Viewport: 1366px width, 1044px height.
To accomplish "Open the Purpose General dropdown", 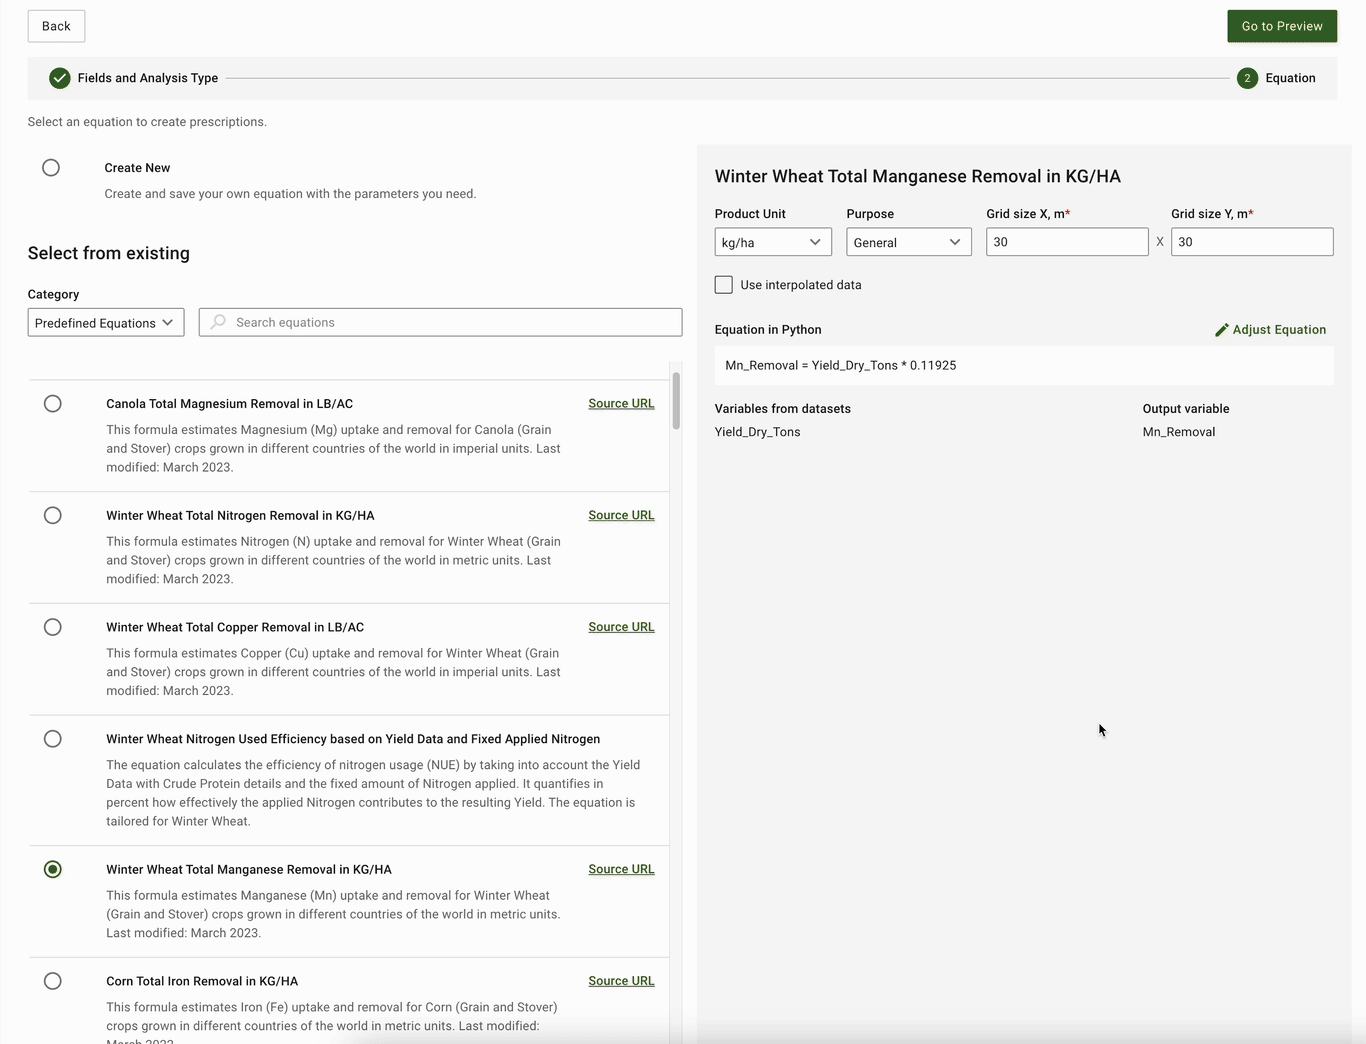I will point(908,242).
